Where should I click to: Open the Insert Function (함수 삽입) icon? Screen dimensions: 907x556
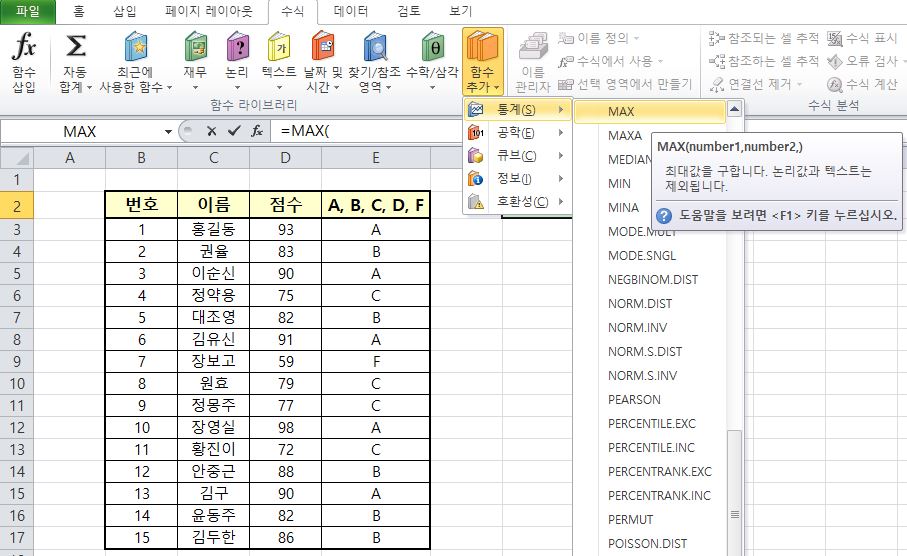24,61
